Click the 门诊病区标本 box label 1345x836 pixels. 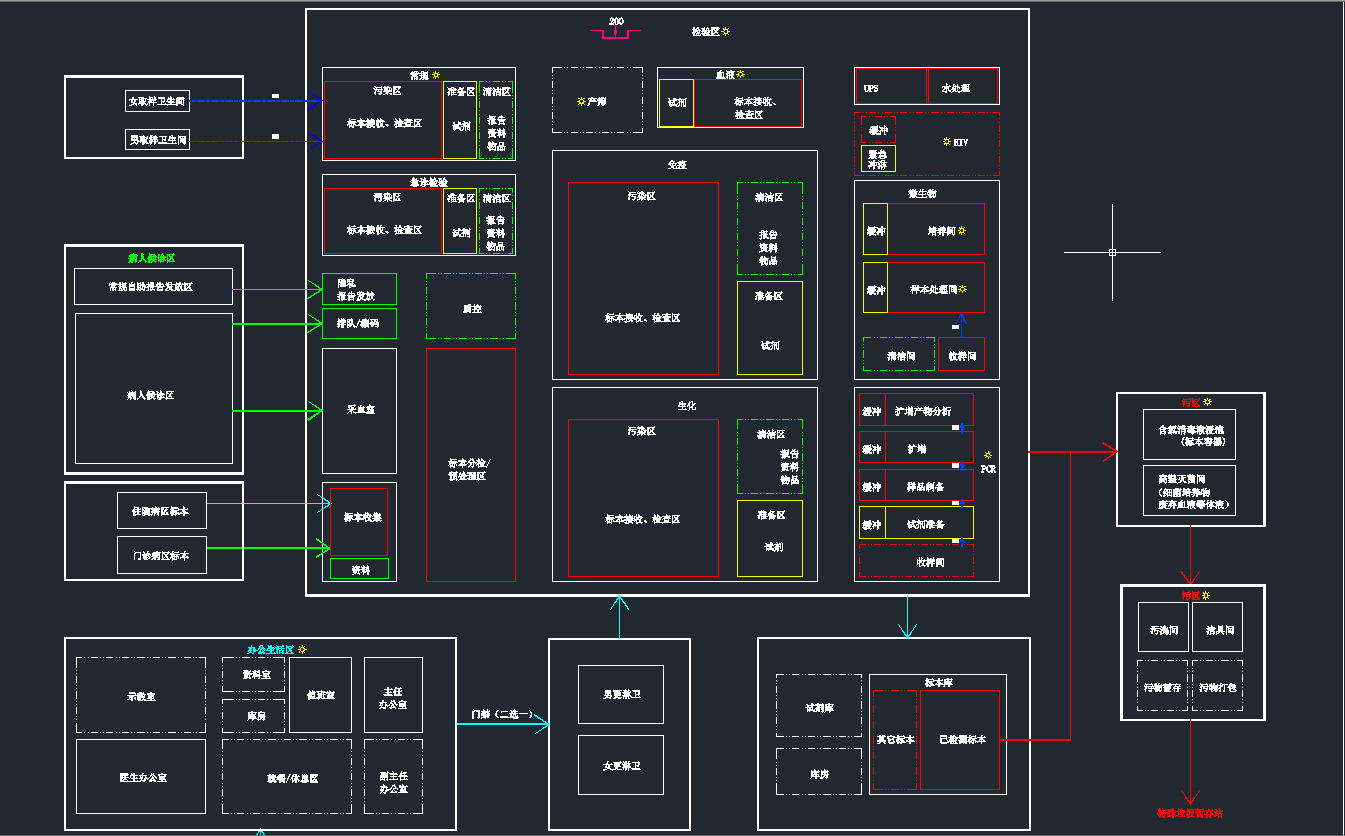pyautogui.click(x=161, y=554)
